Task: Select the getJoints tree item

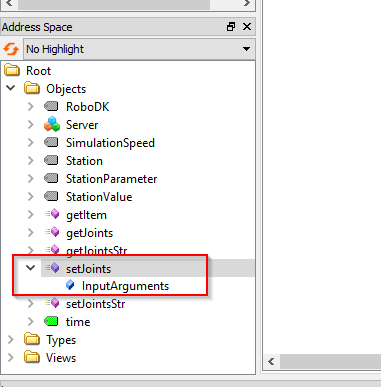Action: [x=89, y=233]
